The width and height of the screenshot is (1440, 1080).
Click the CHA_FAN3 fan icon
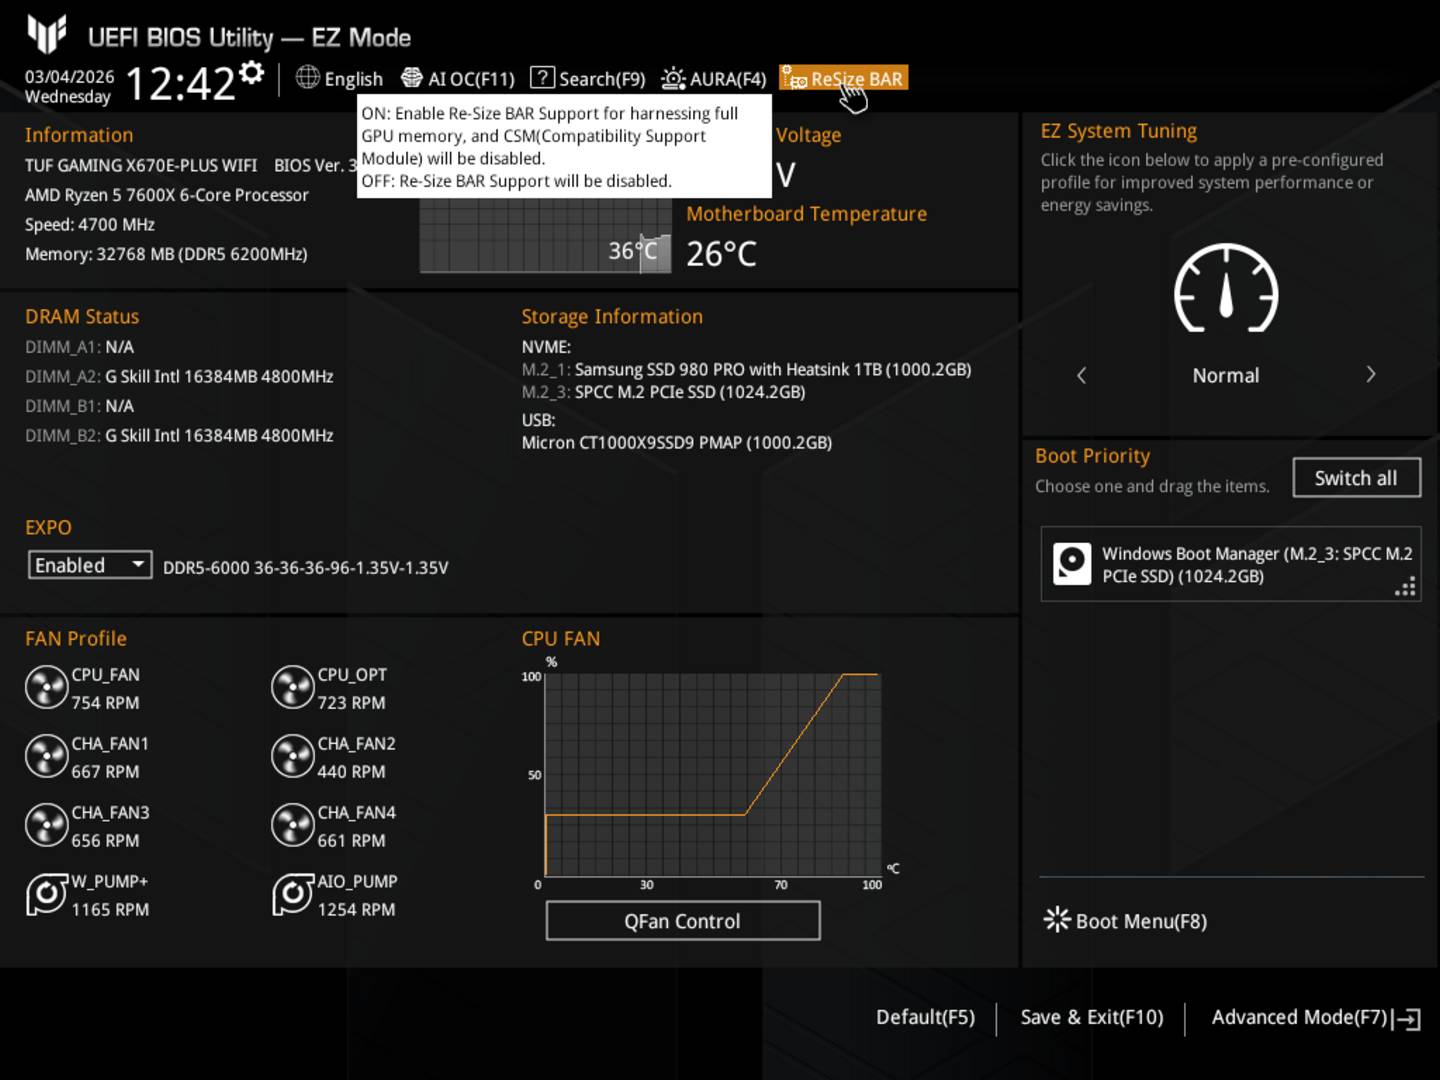[46, 826]
